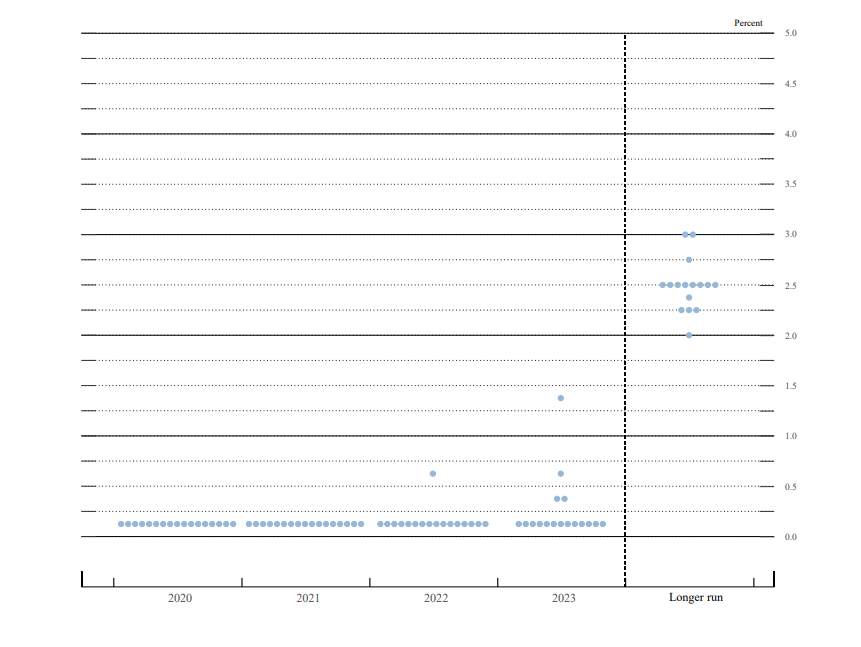
Task: Click the 1.0 y-axis value
Action: pyautogui.click(x=790, y=436)
